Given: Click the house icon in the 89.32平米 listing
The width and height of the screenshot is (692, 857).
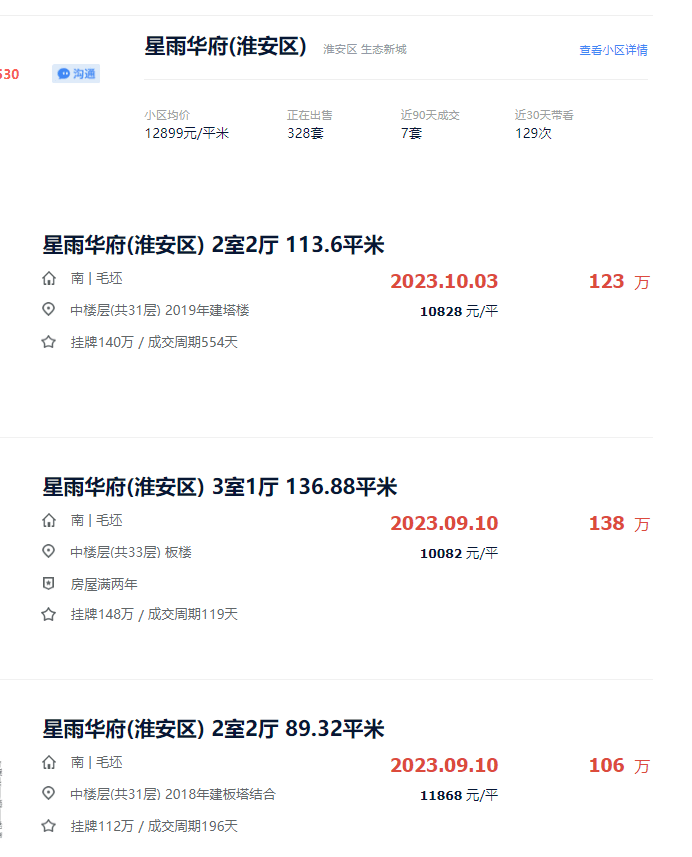Looking at the screenshot, I should click(x=49, y=763).
